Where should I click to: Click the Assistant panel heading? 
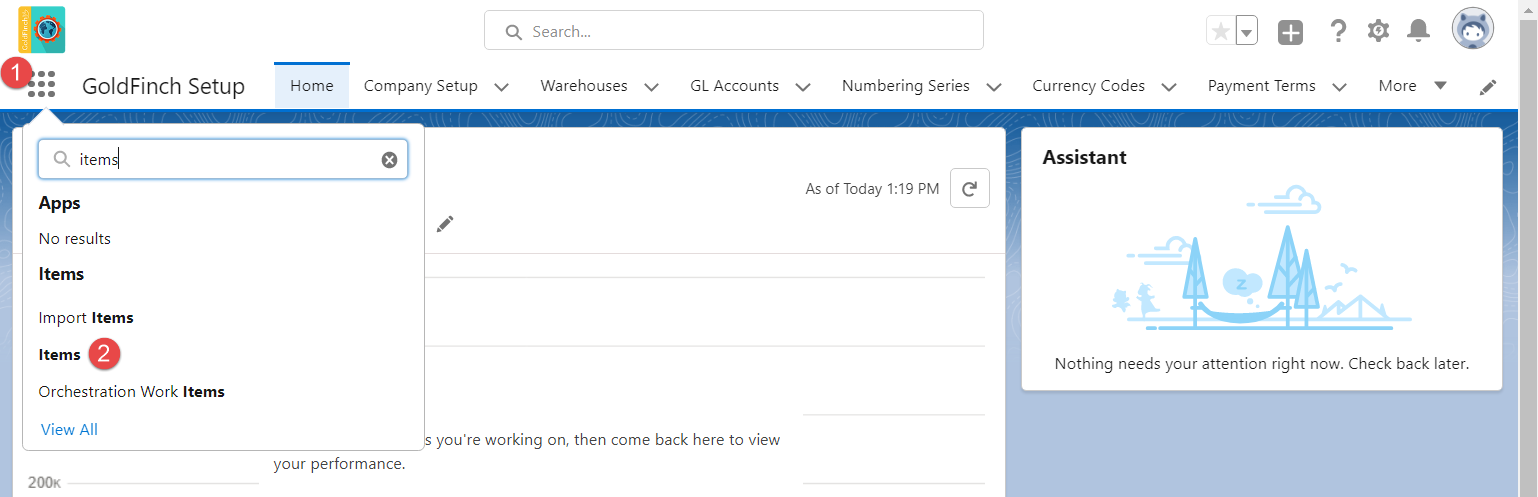[1085, 157]
